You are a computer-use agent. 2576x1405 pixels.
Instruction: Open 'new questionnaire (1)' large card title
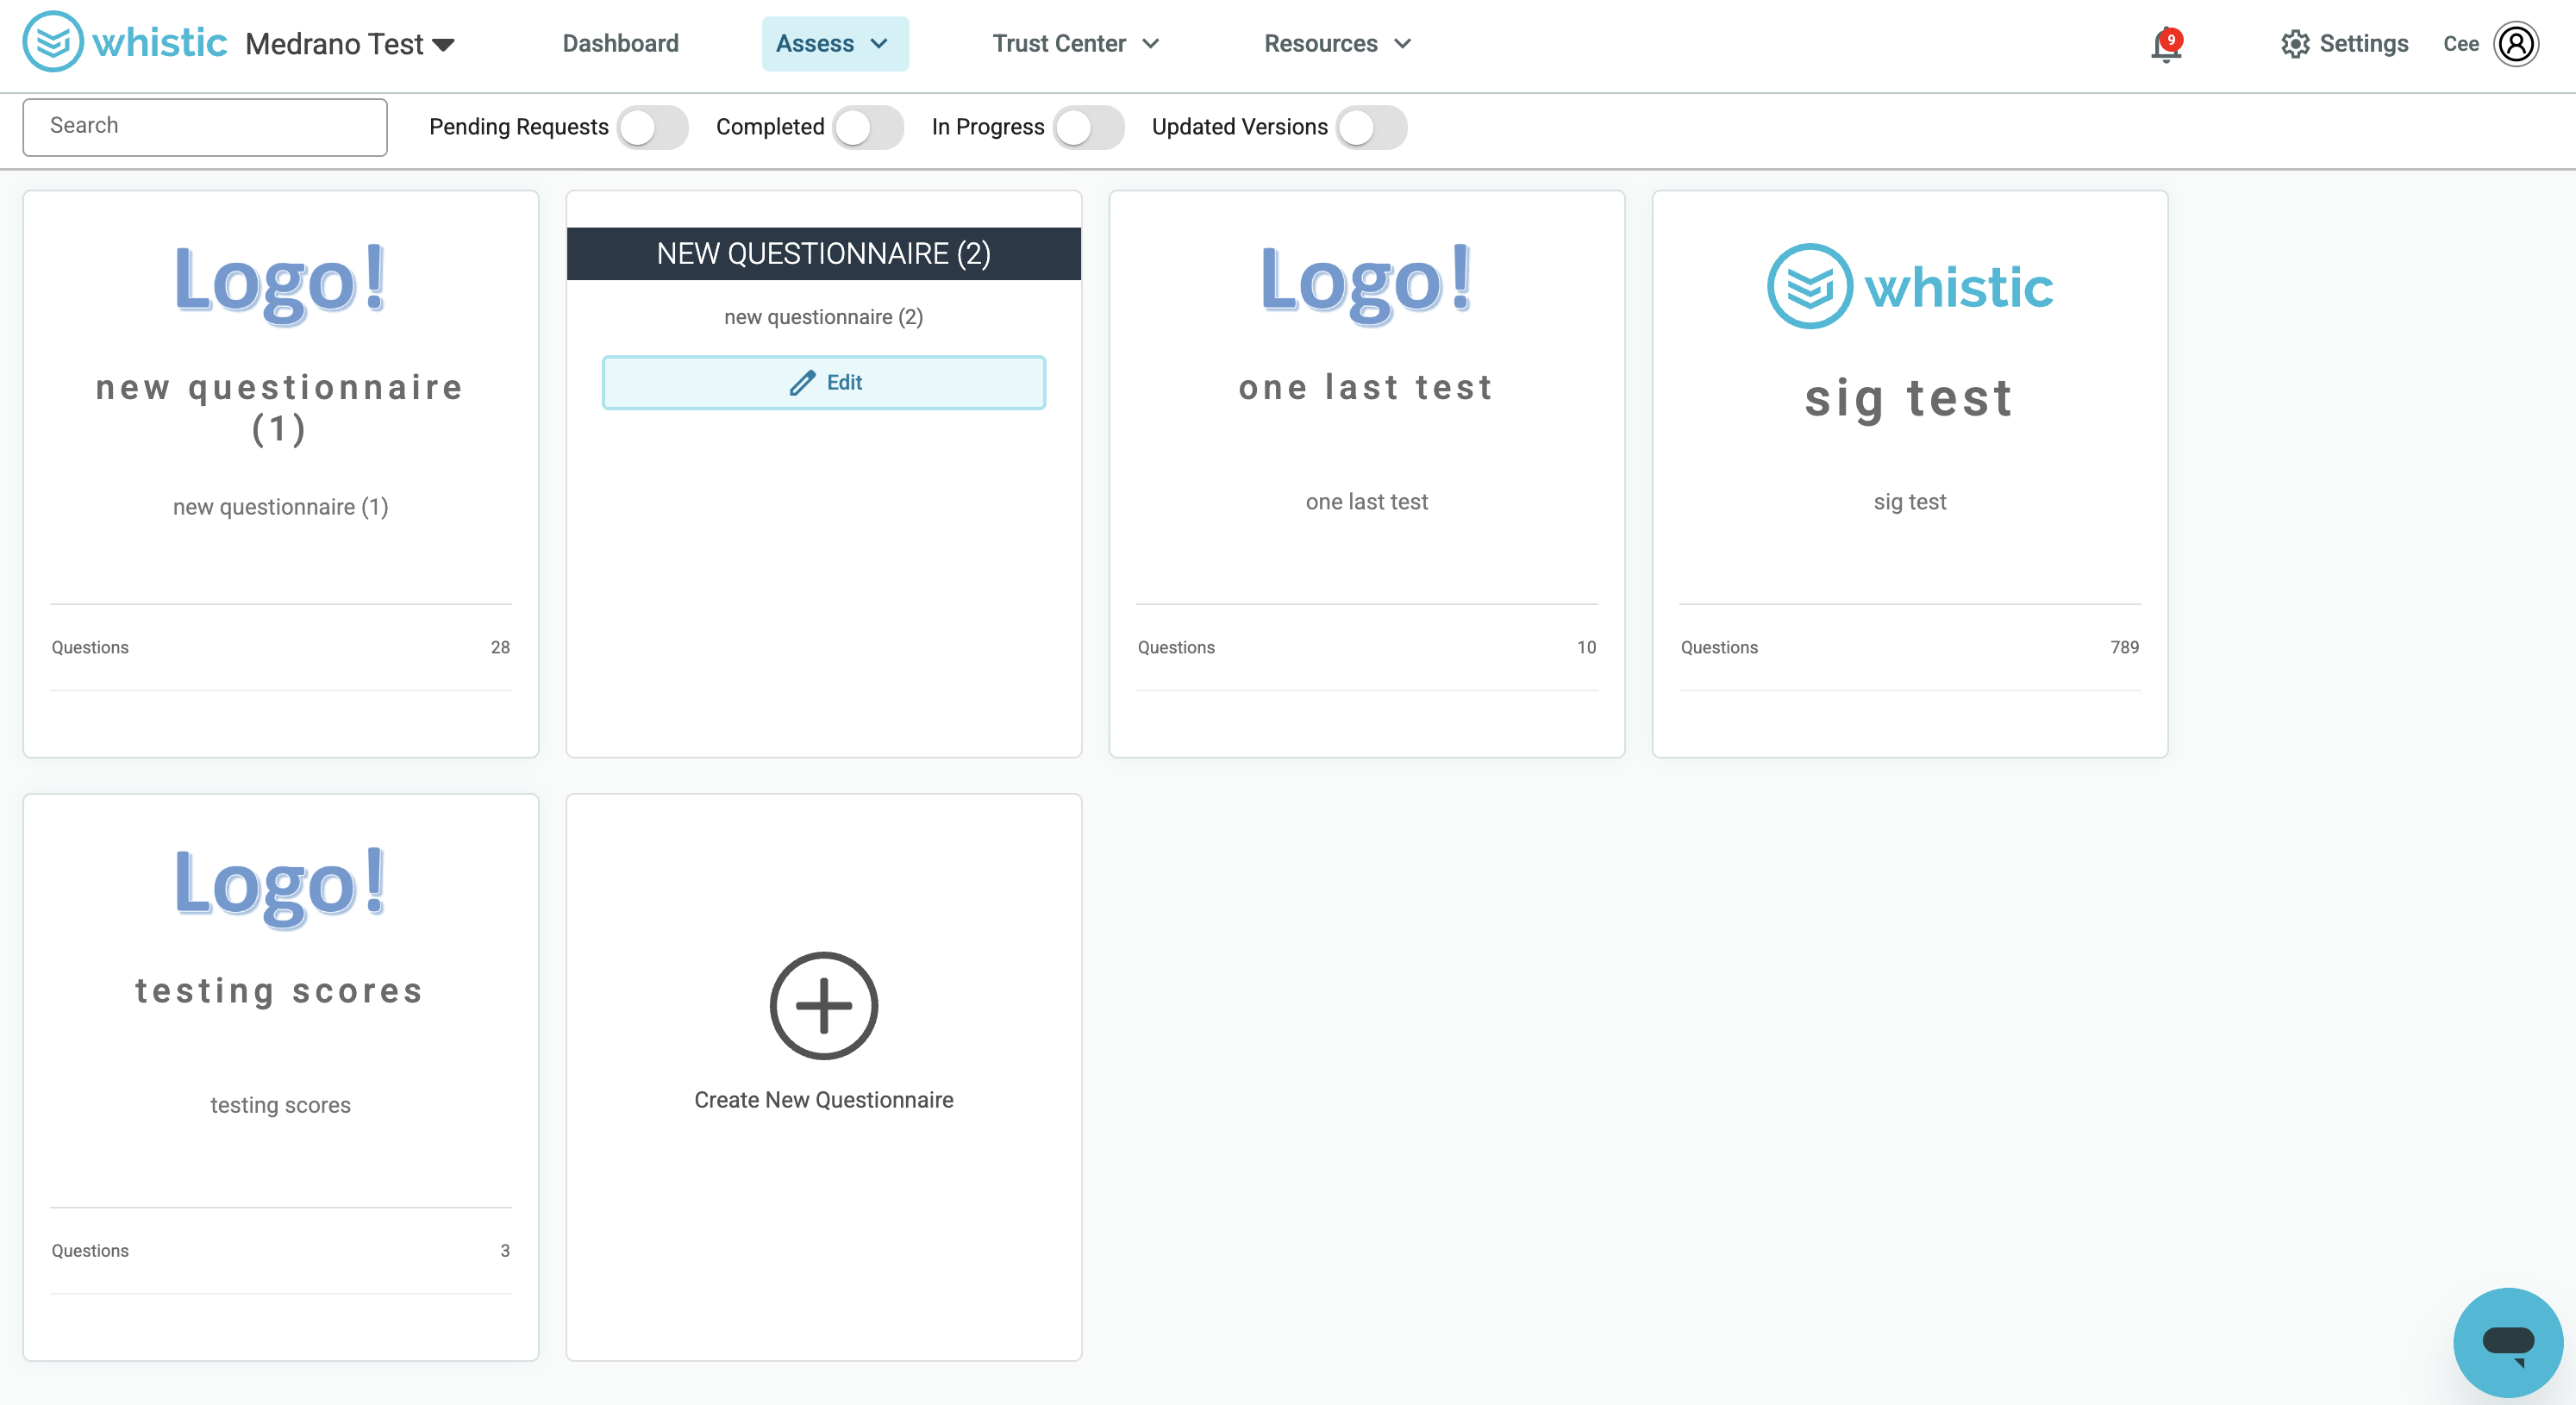[280, 408]
